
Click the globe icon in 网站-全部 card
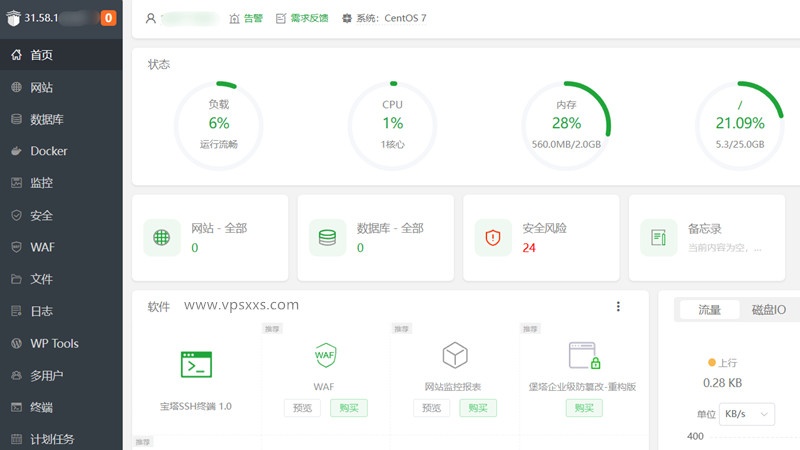coord(162,237)
